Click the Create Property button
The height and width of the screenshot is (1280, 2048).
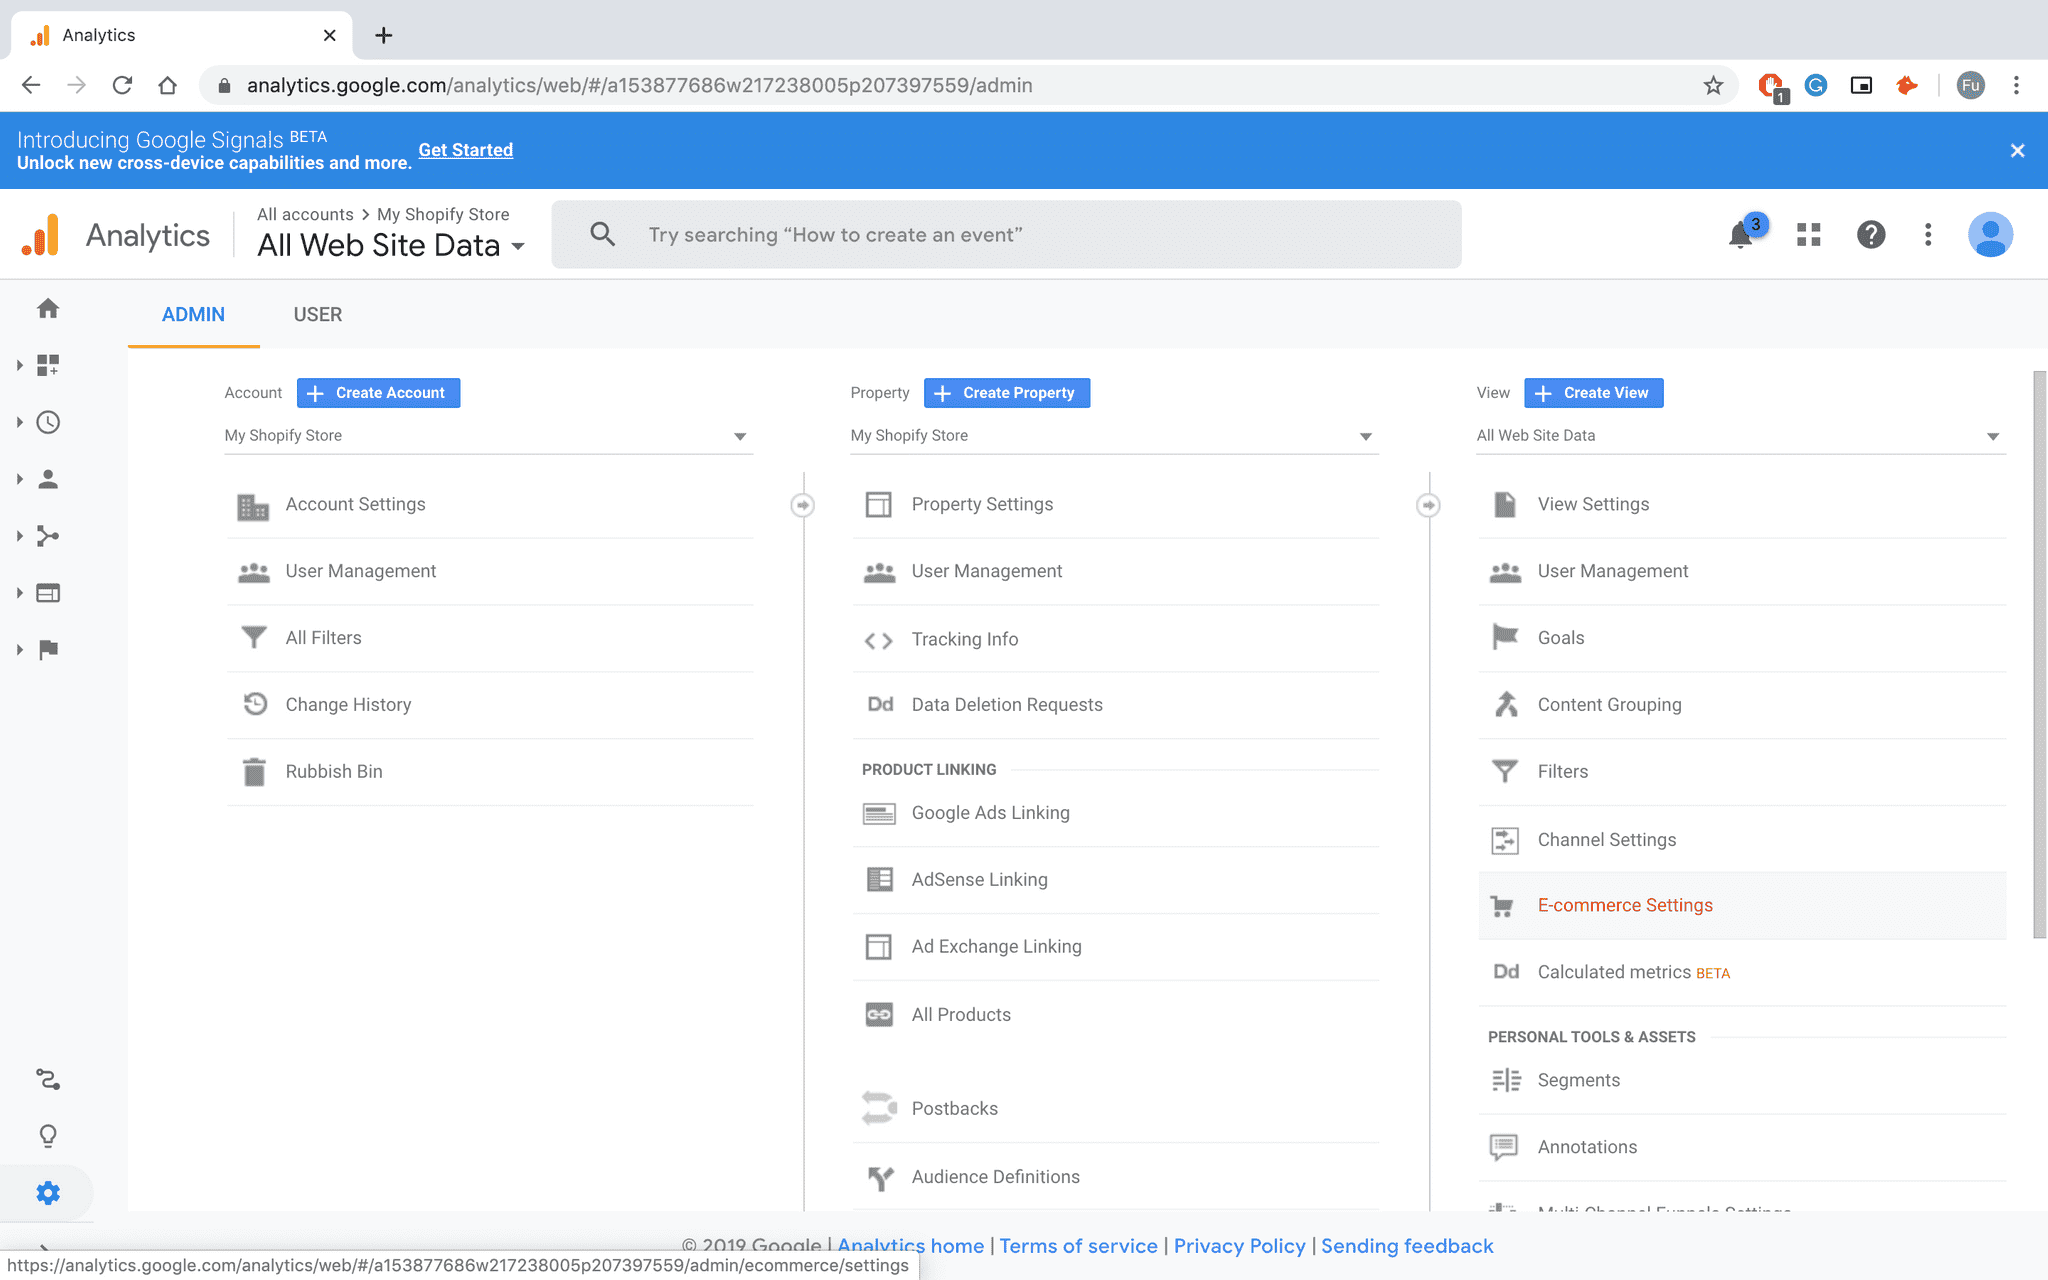[x=1006, y=393]
